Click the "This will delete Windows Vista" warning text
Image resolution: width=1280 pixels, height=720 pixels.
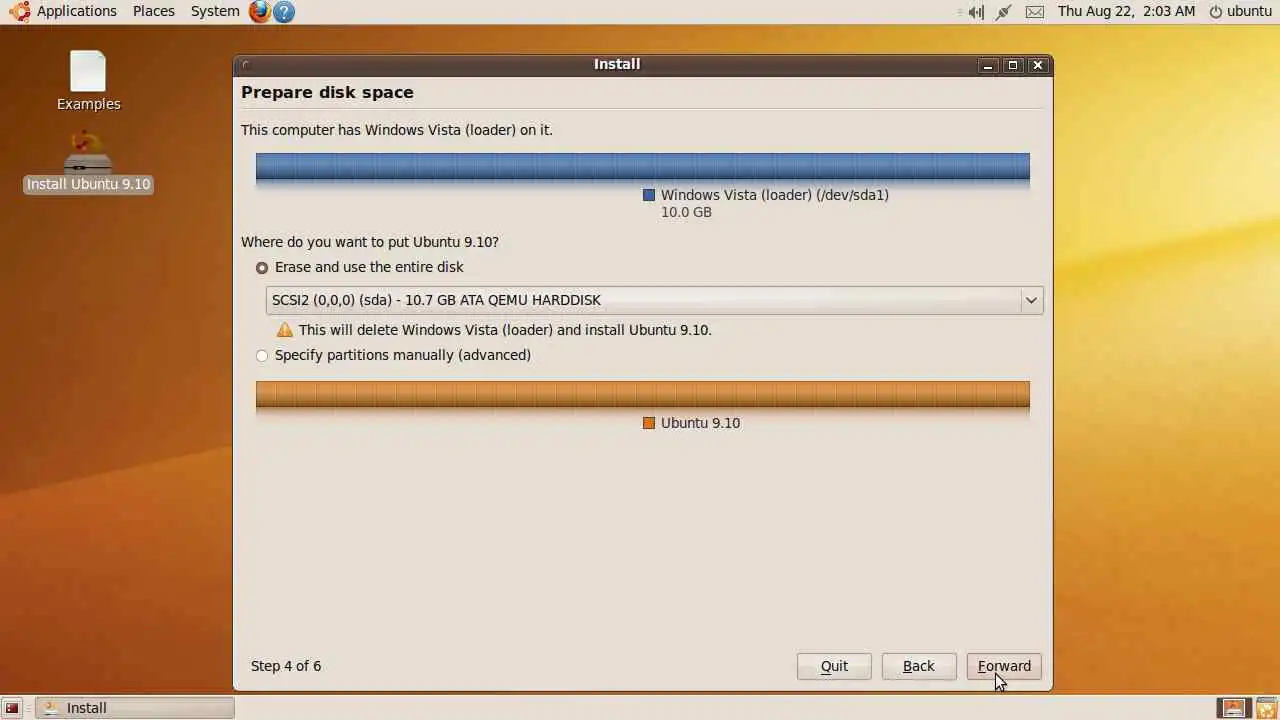click(505, 330)
